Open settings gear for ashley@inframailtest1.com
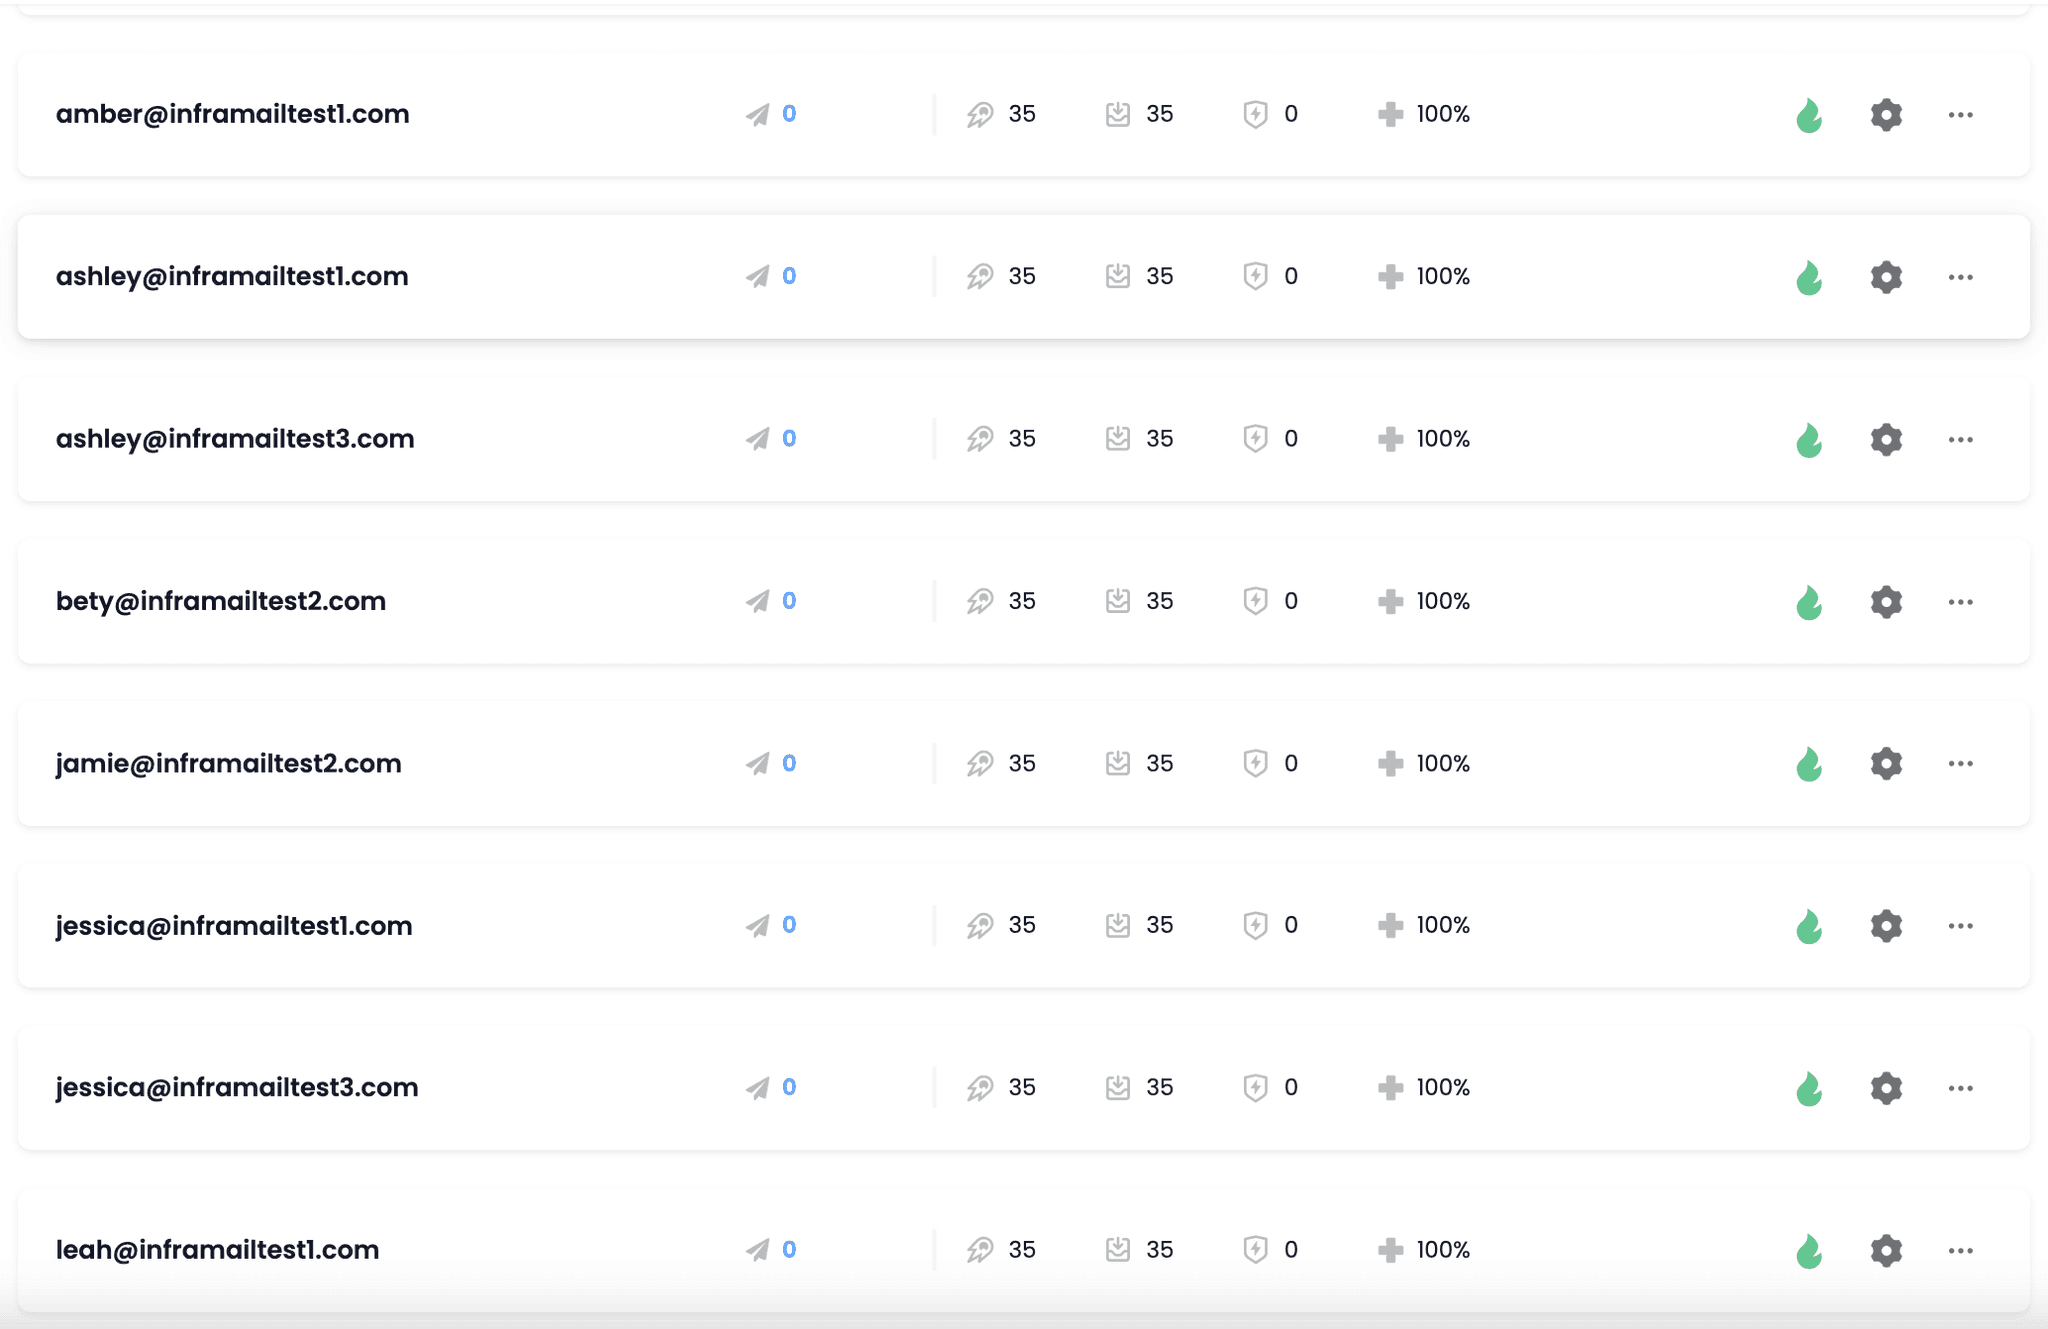The image size is (2048, 1329). click(x=1886, y=277)
